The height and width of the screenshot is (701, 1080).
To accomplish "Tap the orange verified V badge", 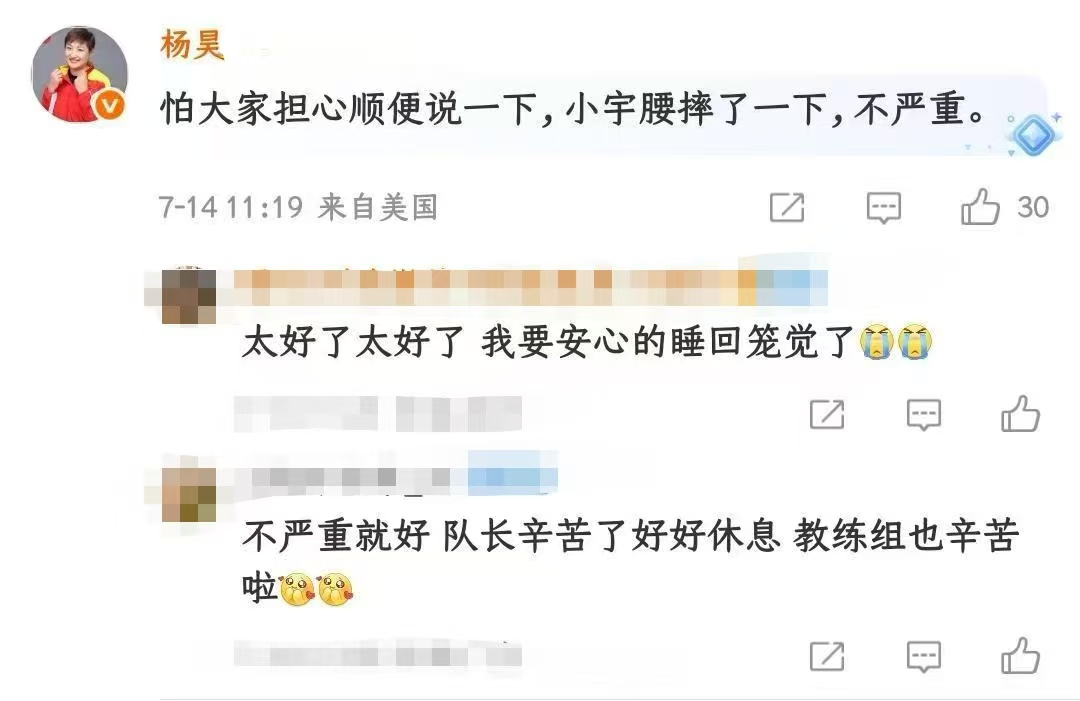I will point(110,105).
